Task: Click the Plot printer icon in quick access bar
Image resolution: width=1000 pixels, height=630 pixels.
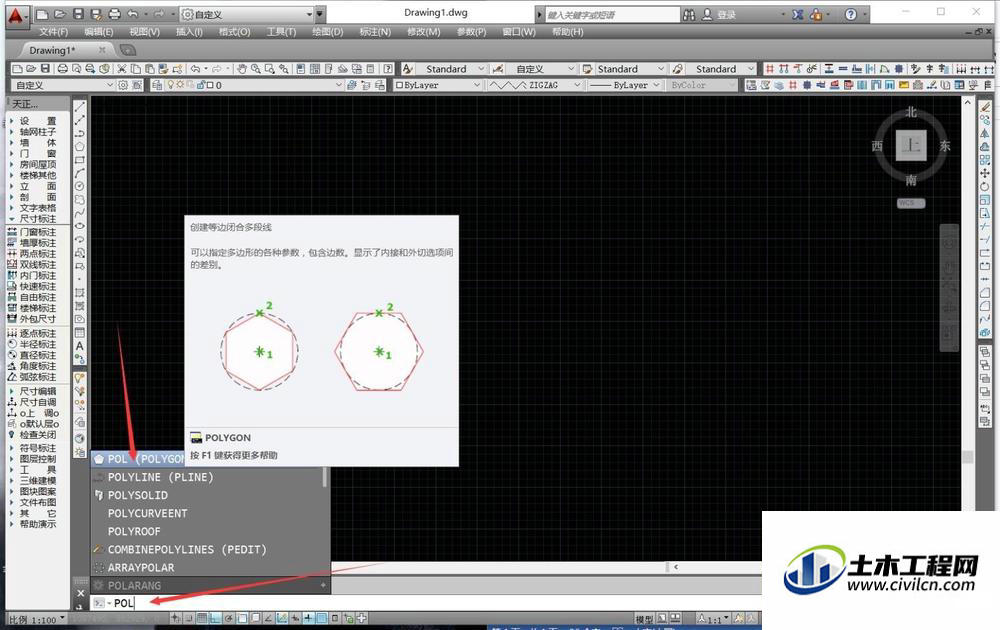Action: point(114,14)
